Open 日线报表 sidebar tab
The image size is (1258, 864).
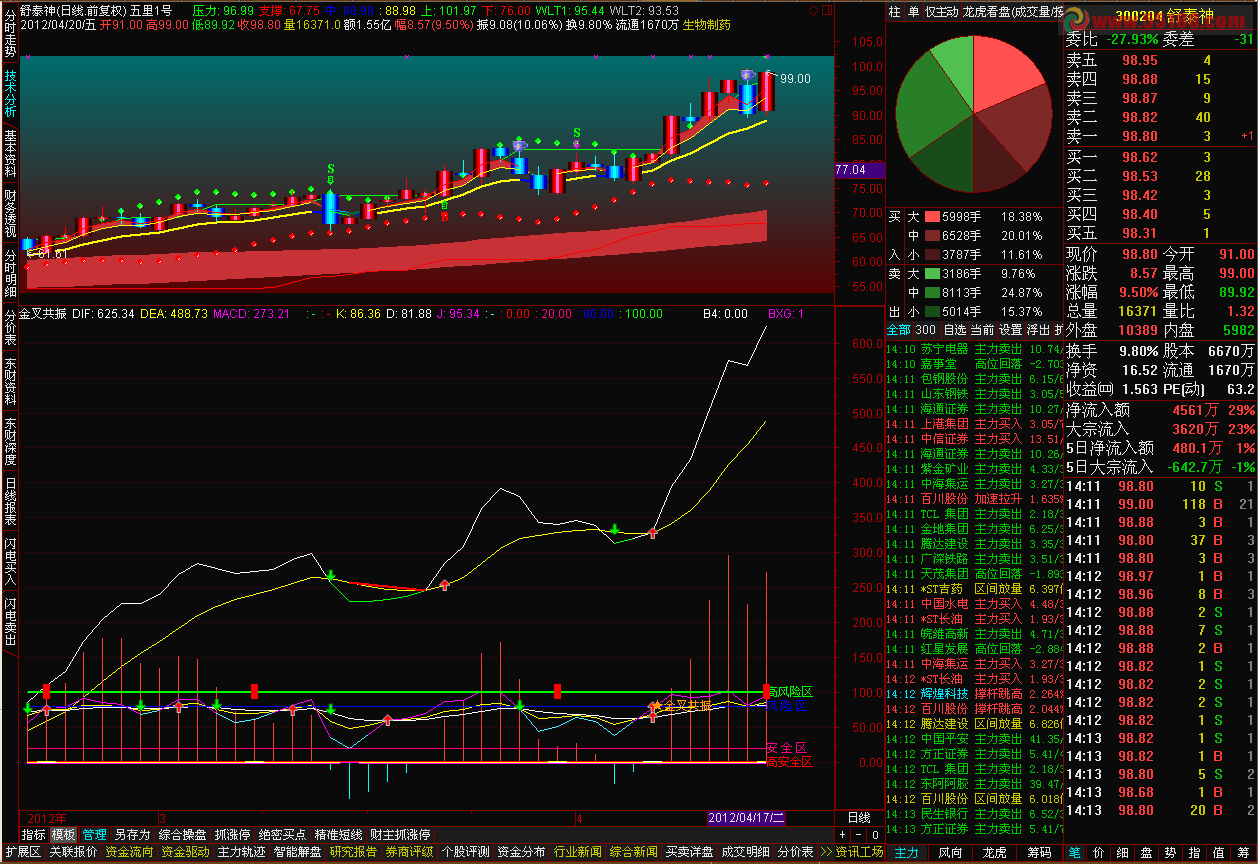[x=10, y=501]
